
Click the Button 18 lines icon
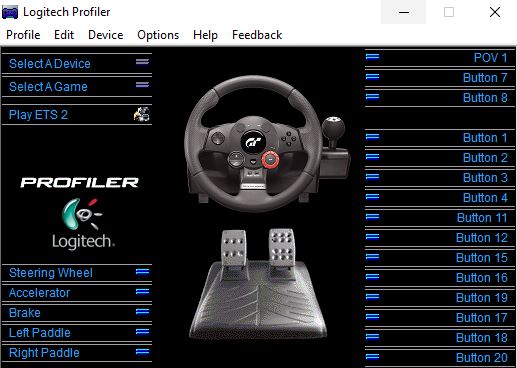pyautogui.click(x=372, y=337)
